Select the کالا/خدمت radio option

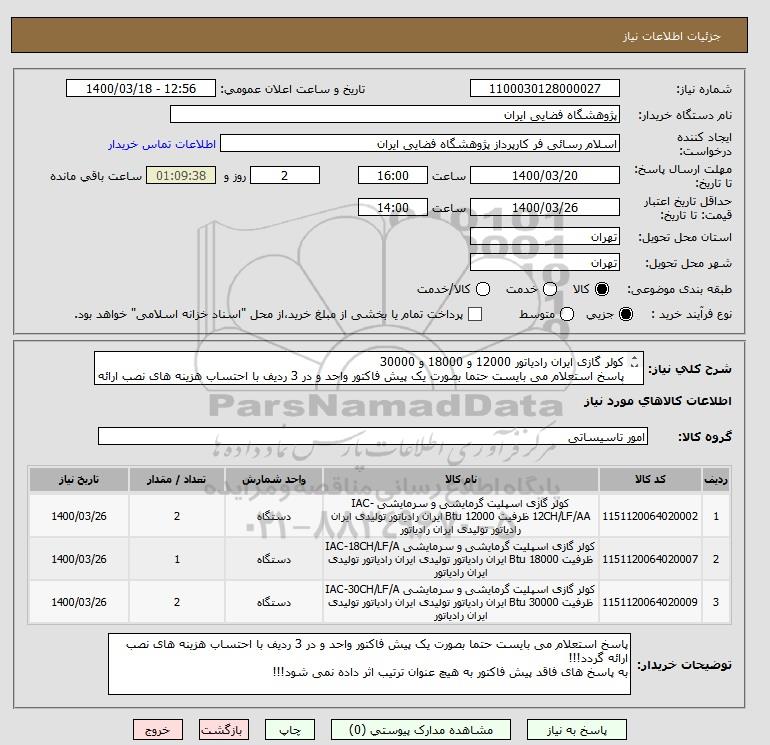click(x=483, y=289)
